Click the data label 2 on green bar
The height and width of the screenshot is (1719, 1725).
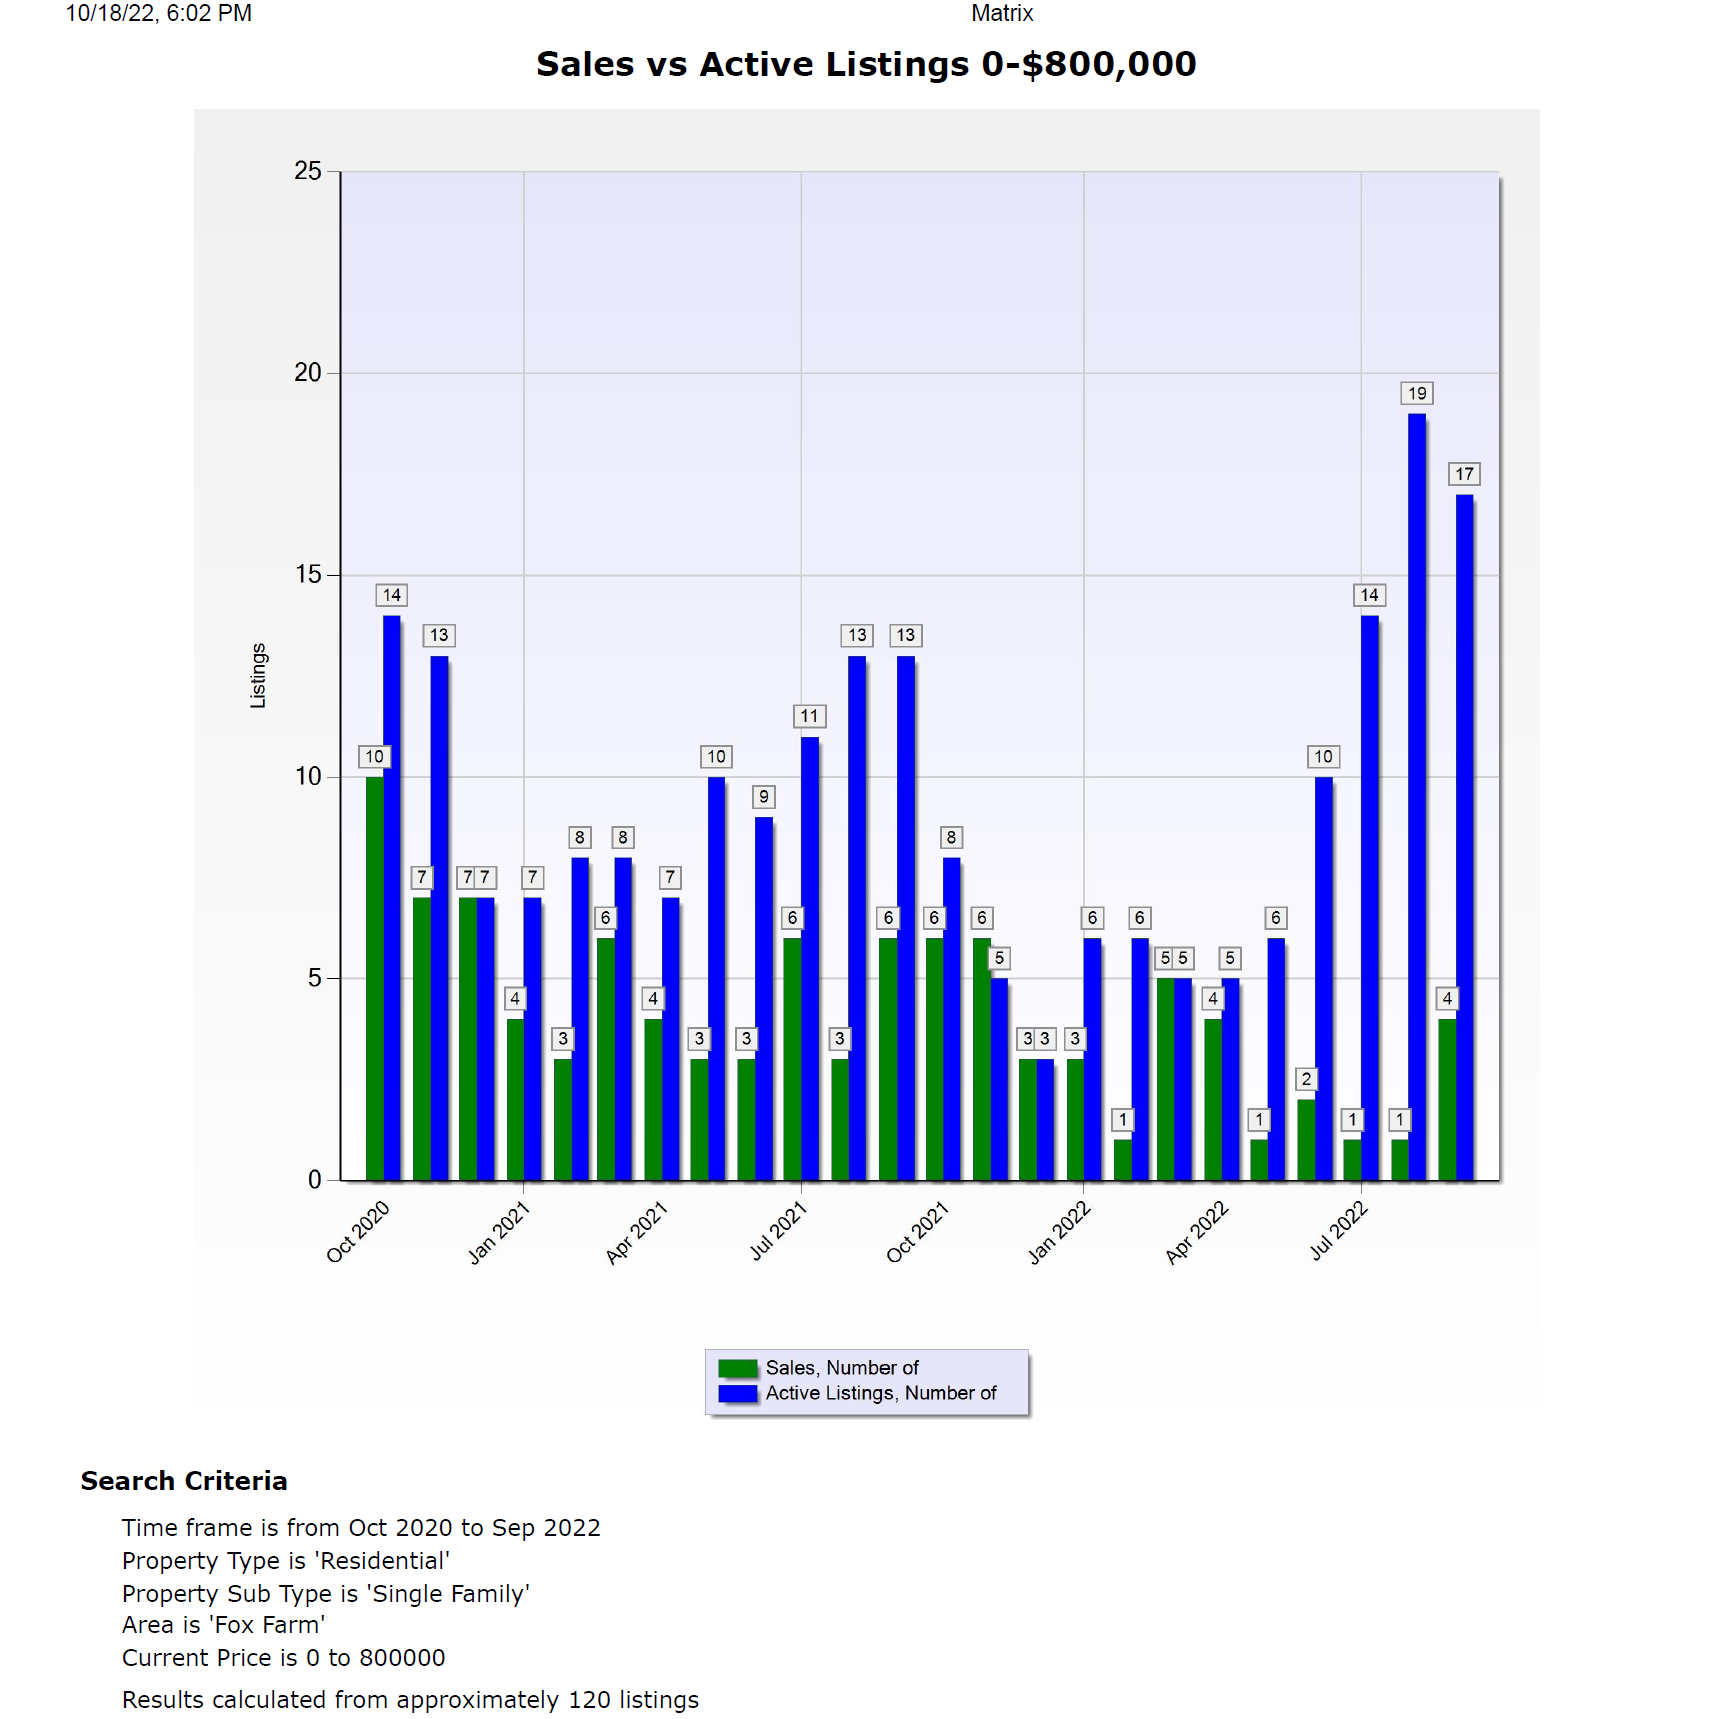(x=1306, y=1079)
